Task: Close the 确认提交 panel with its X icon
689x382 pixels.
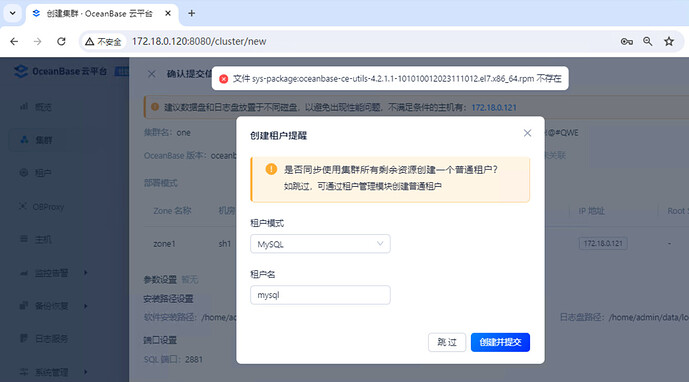Action: 152,74
